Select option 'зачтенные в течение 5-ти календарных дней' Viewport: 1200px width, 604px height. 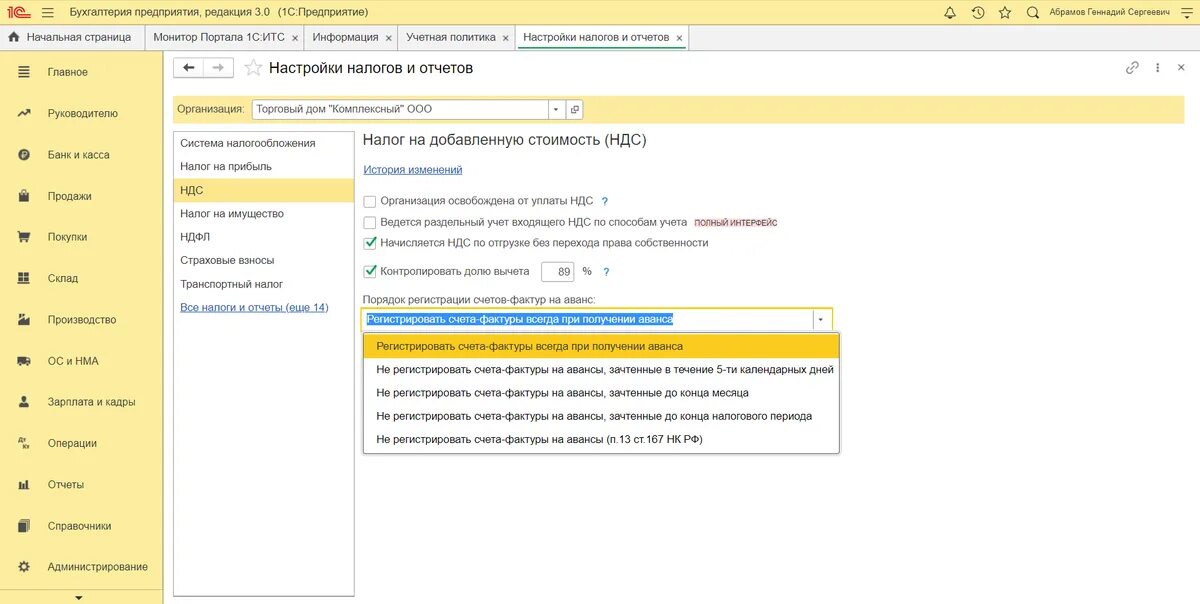click(x=601, y=369)
